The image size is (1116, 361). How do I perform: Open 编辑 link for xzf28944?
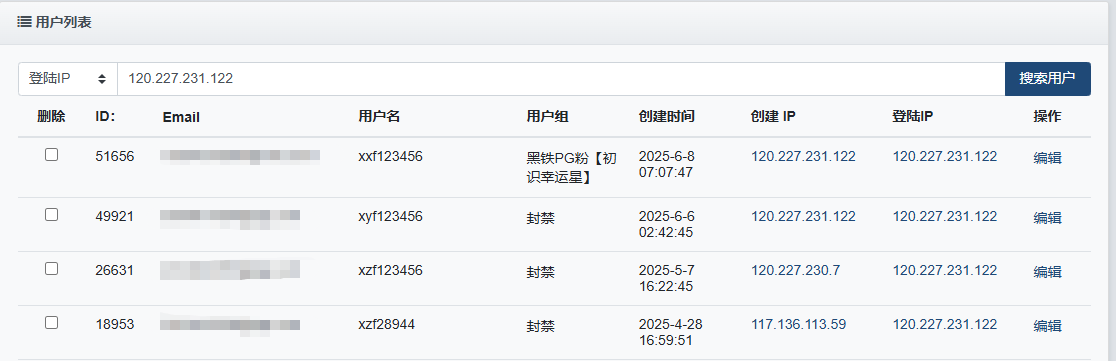pyautogui.click(x=1047, y=326)
